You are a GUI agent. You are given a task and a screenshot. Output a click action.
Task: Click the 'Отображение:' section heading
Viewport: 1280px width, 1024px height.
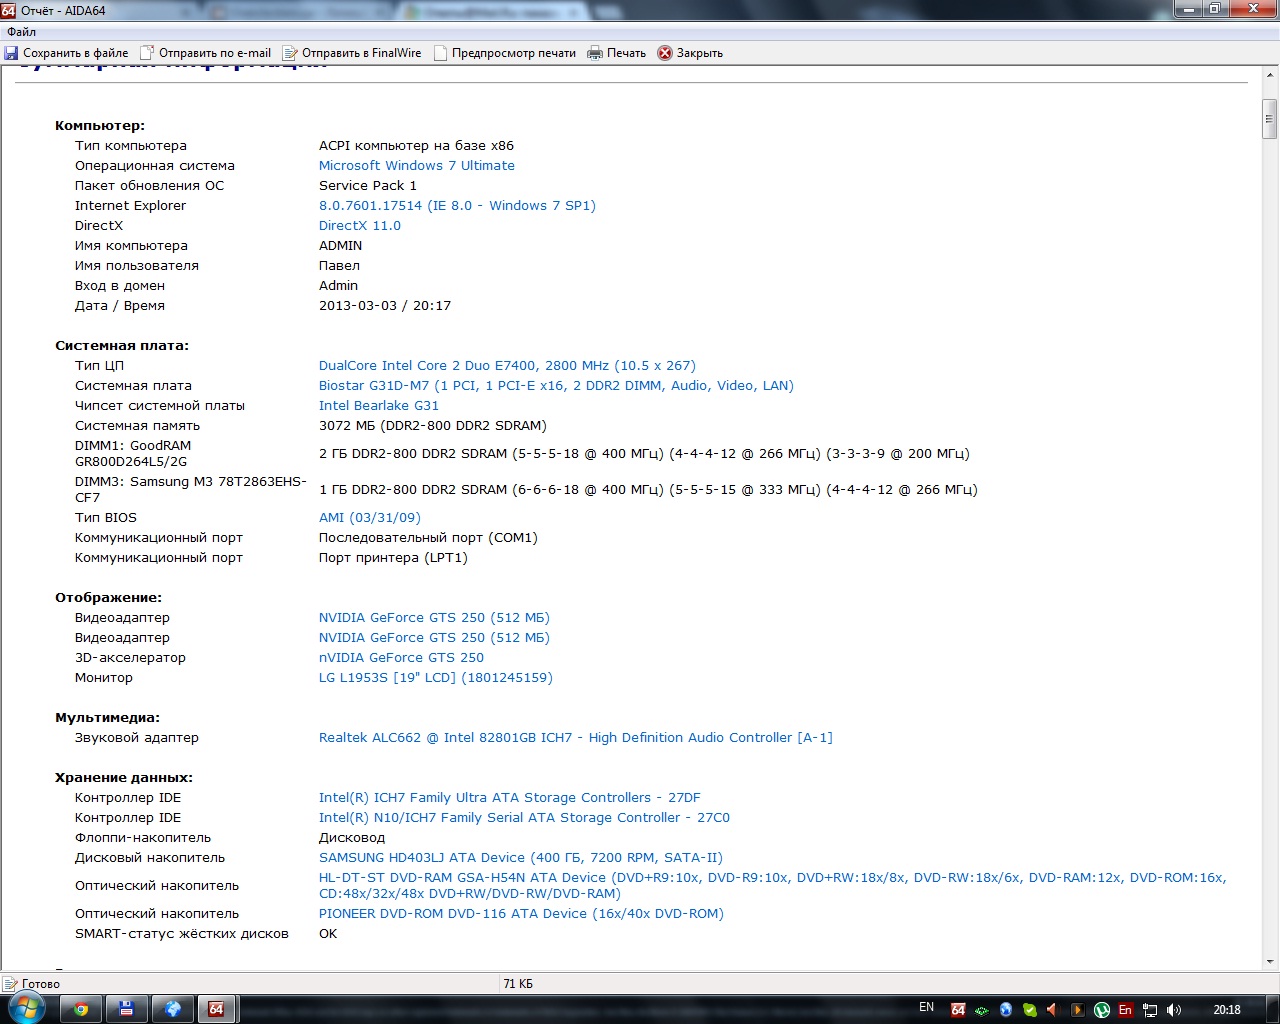click(x=108, y=598)
